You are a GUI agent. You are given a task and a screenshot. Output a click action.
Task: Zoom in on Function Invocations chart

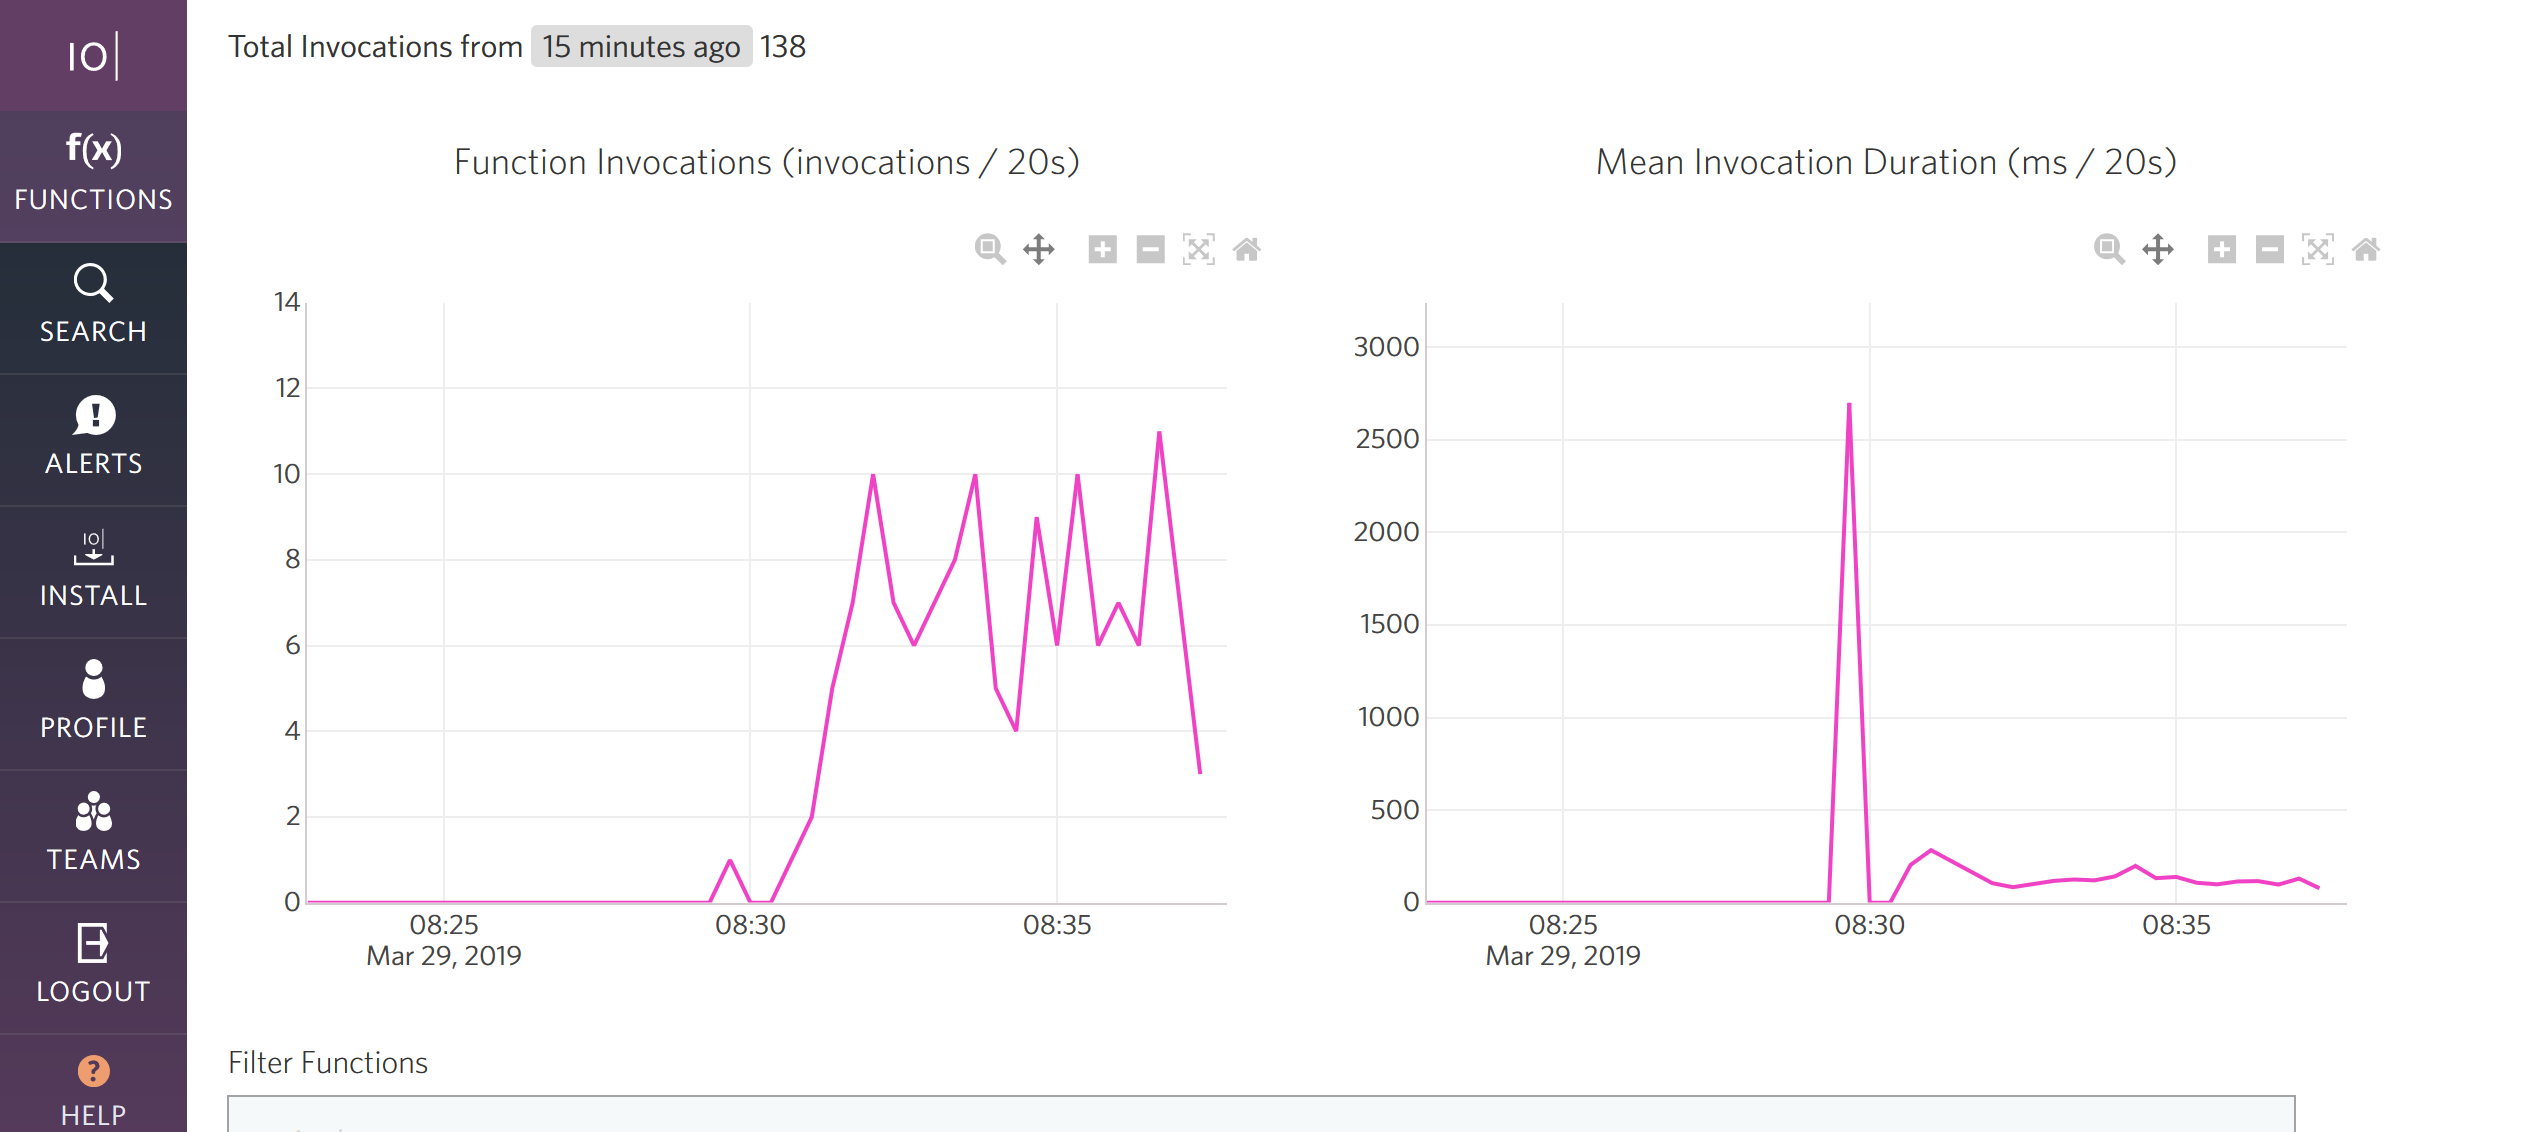pos(1102,249)
